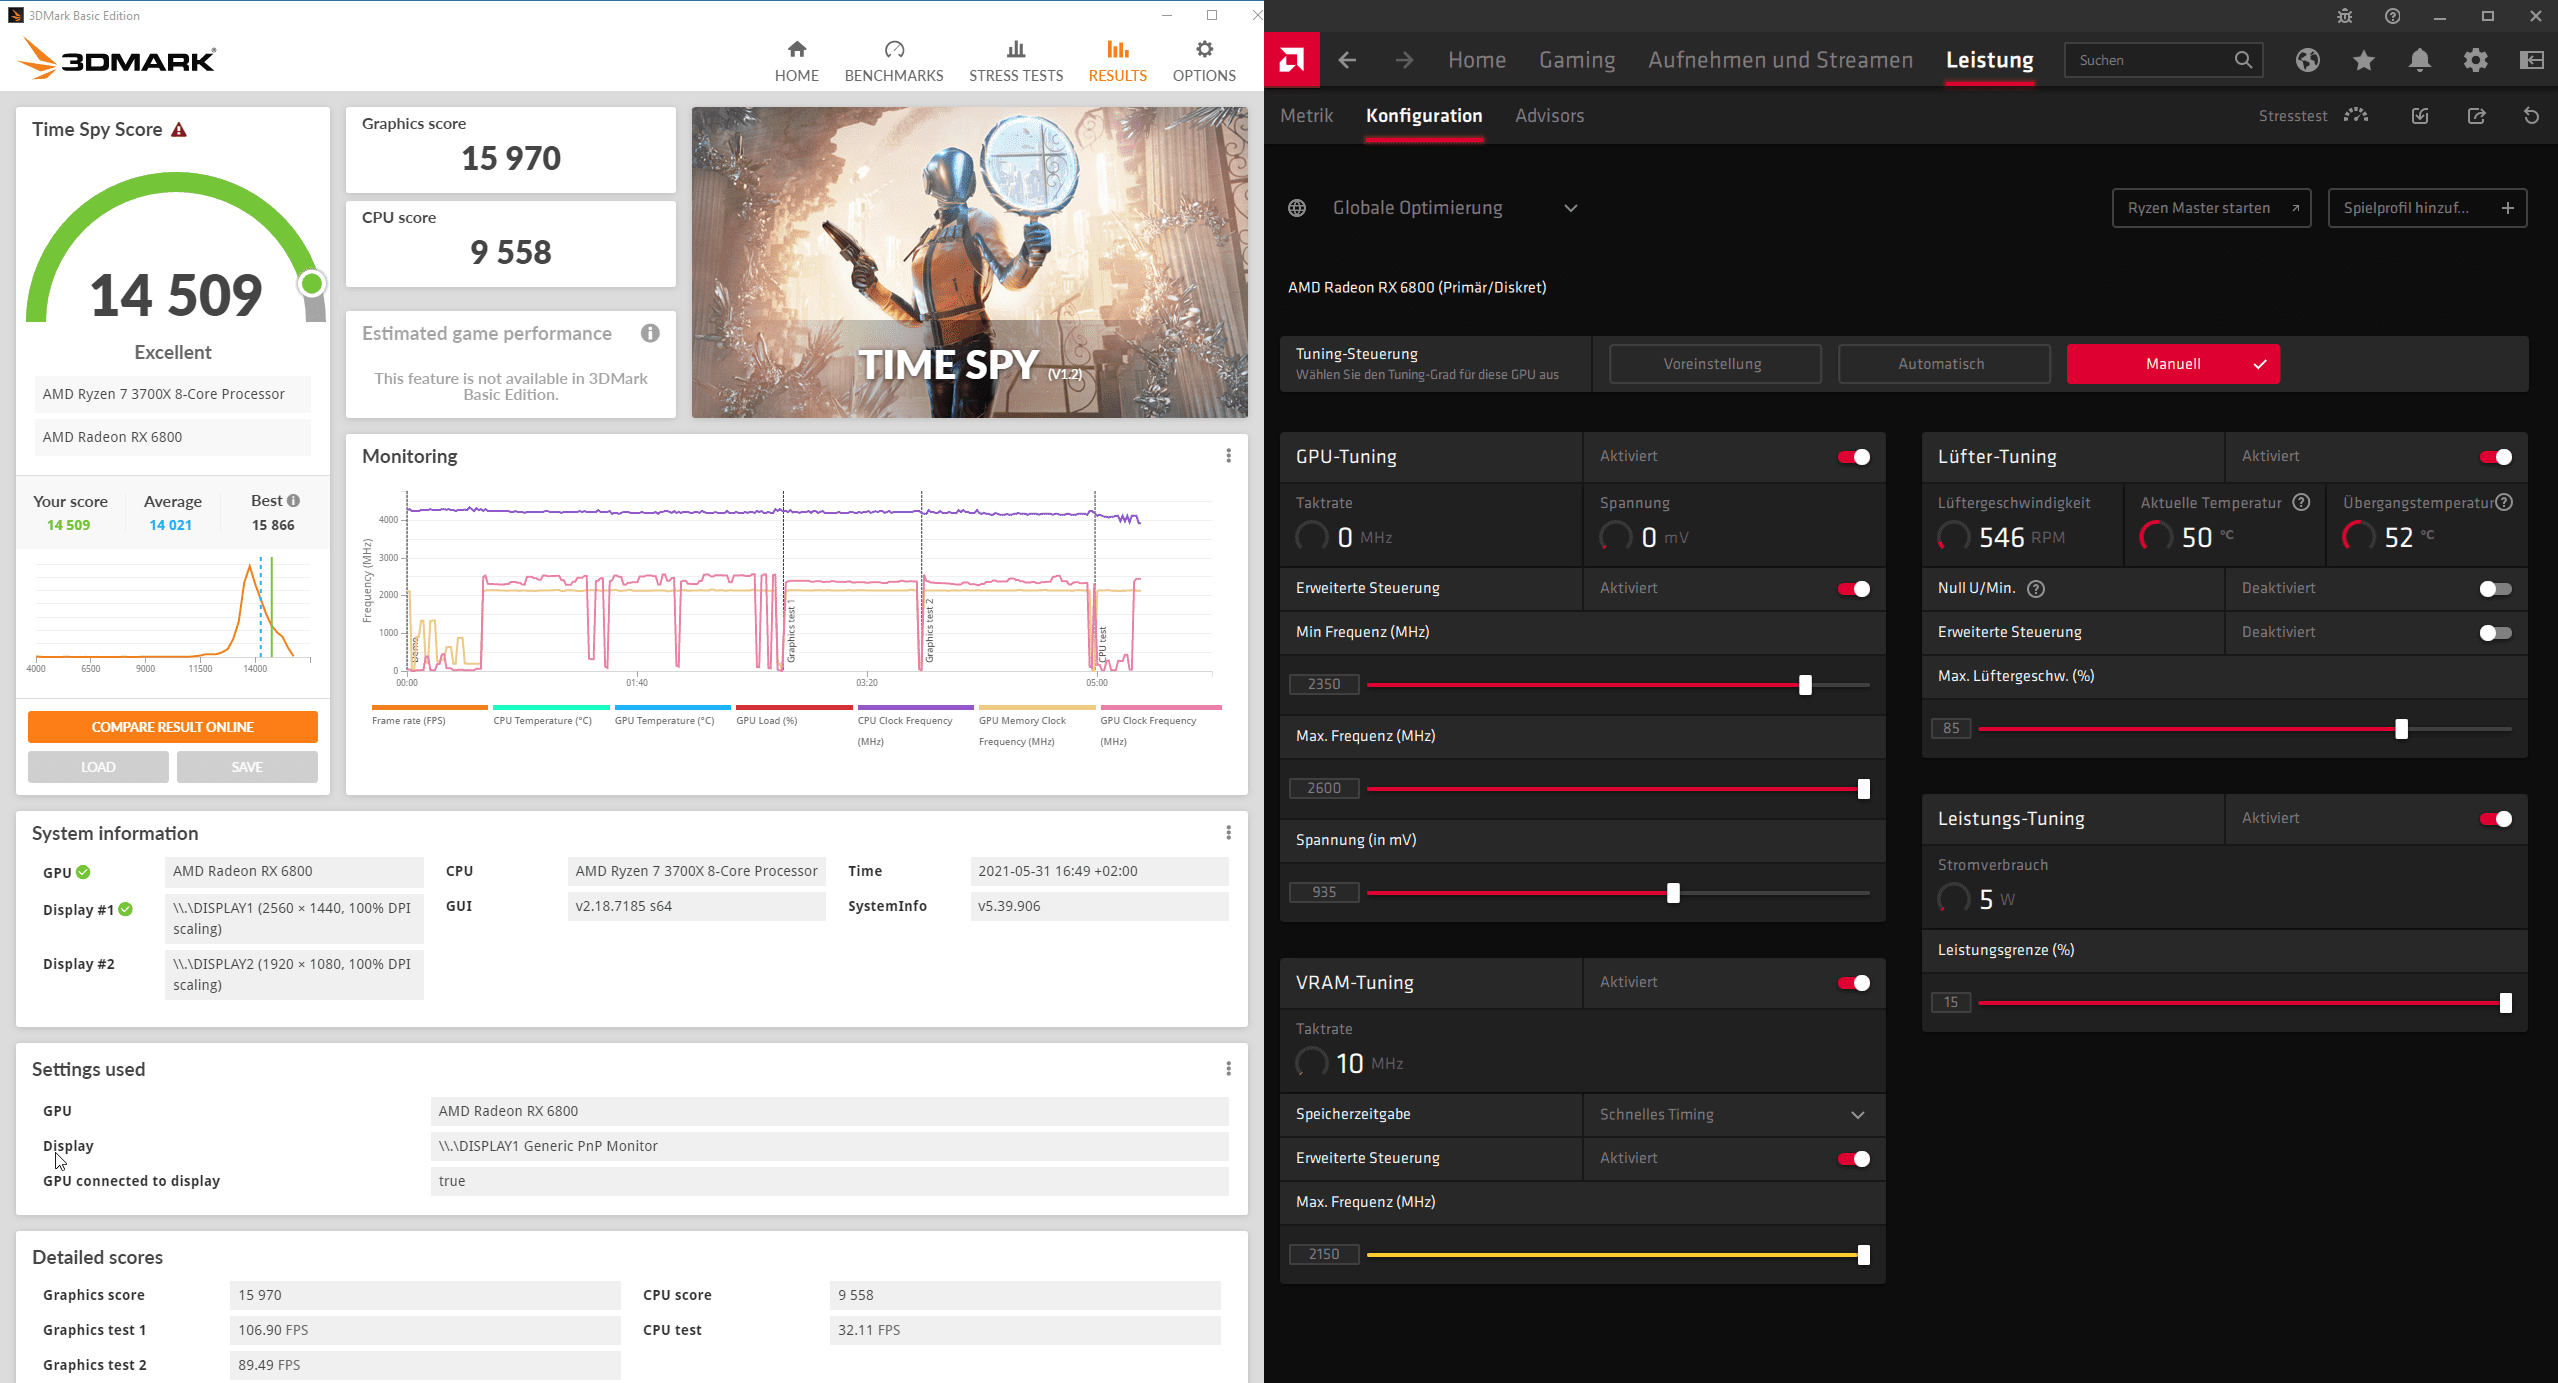This screenshot has height=1383, width=2558.
Task: Go back in Radeon Software
Action: pyautogui.click(x=1347, y=60)
